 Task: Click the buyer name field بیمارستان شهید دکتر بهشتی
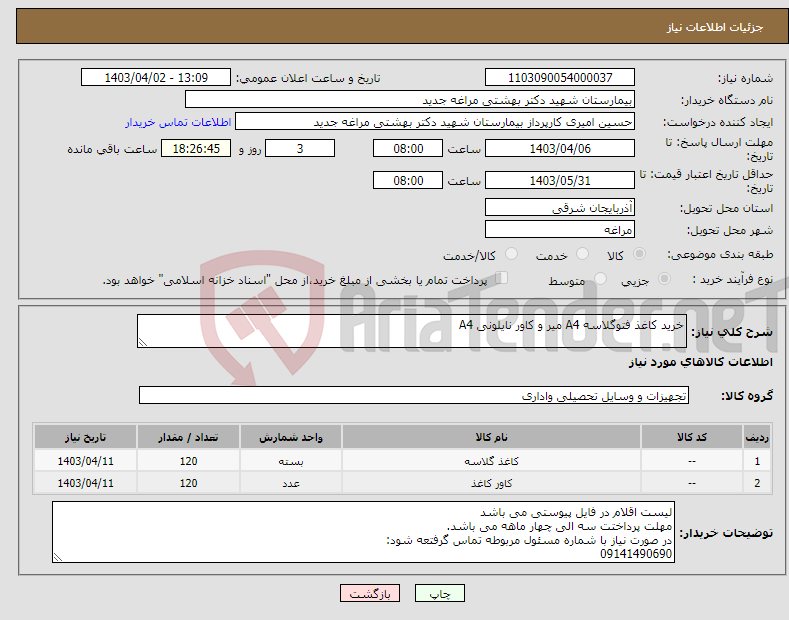click(x=410, y=100)
